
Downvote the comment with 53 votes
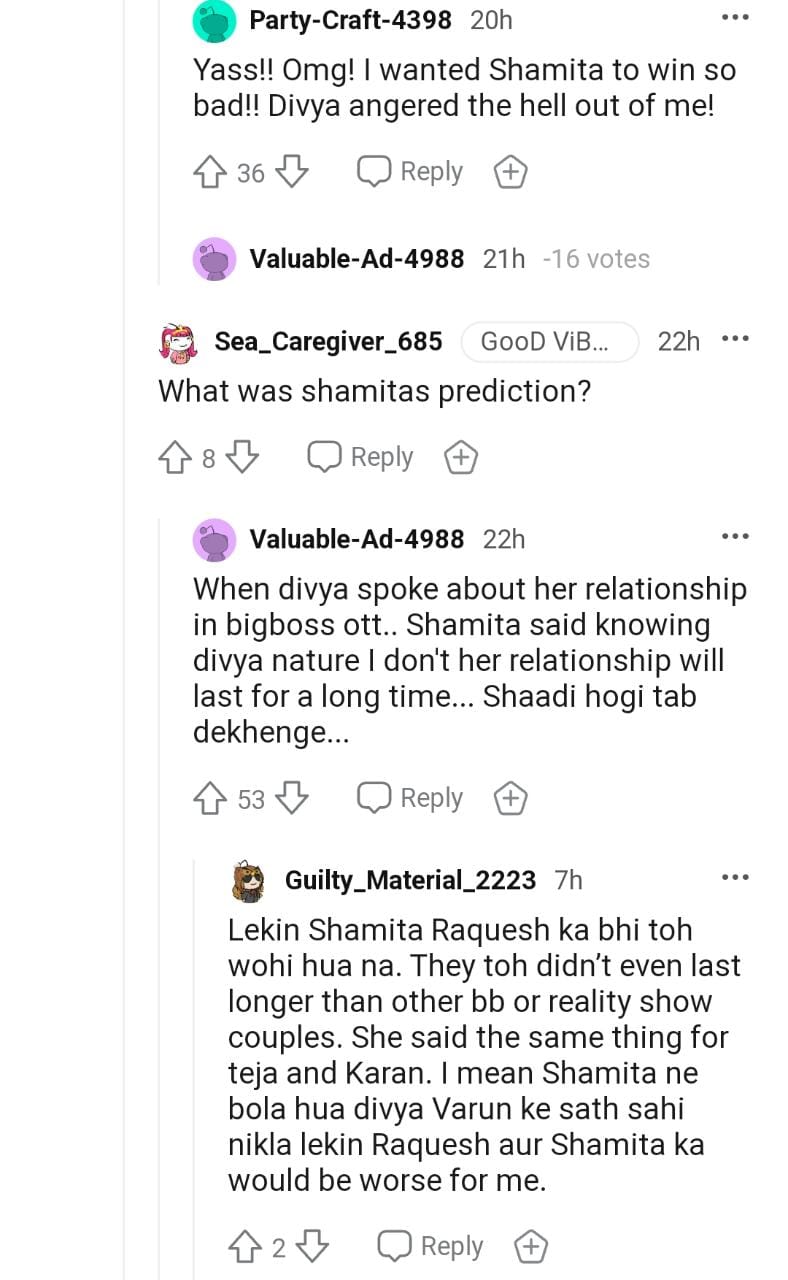point(291,799)
